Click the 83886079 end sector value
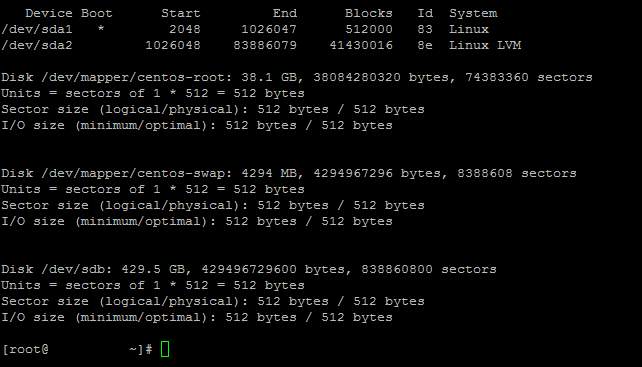 (265, 45)
